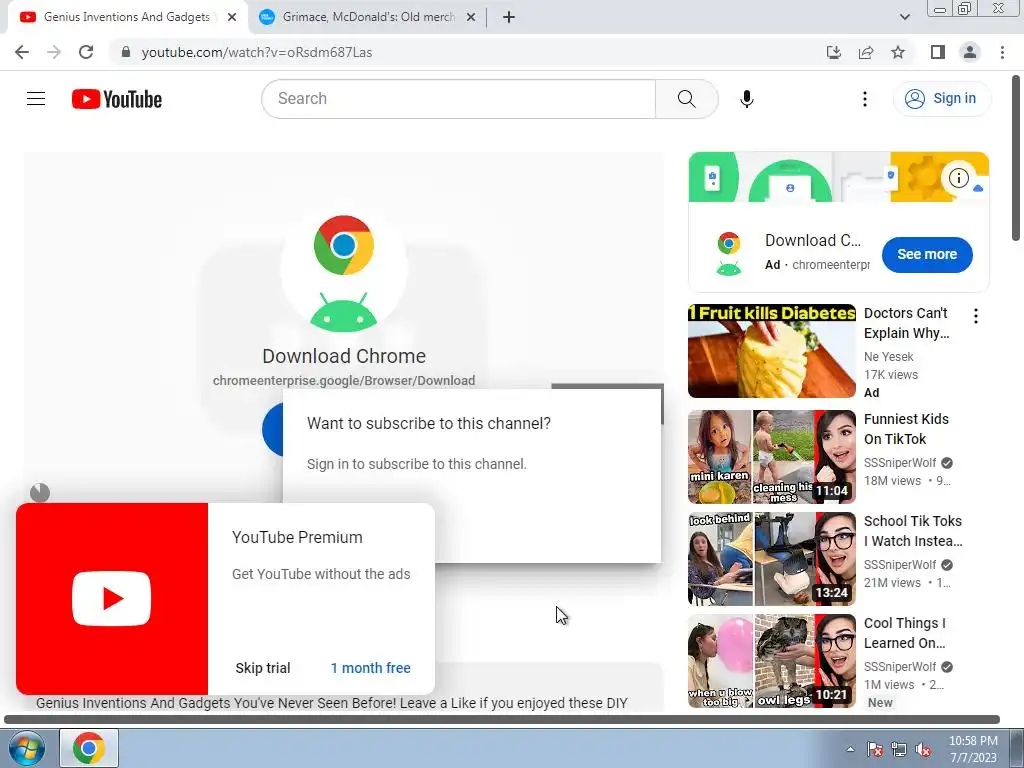Click the ad info icon on banner
The image size is (1024, 768).
pyautogui.click(x=958, y=177)
